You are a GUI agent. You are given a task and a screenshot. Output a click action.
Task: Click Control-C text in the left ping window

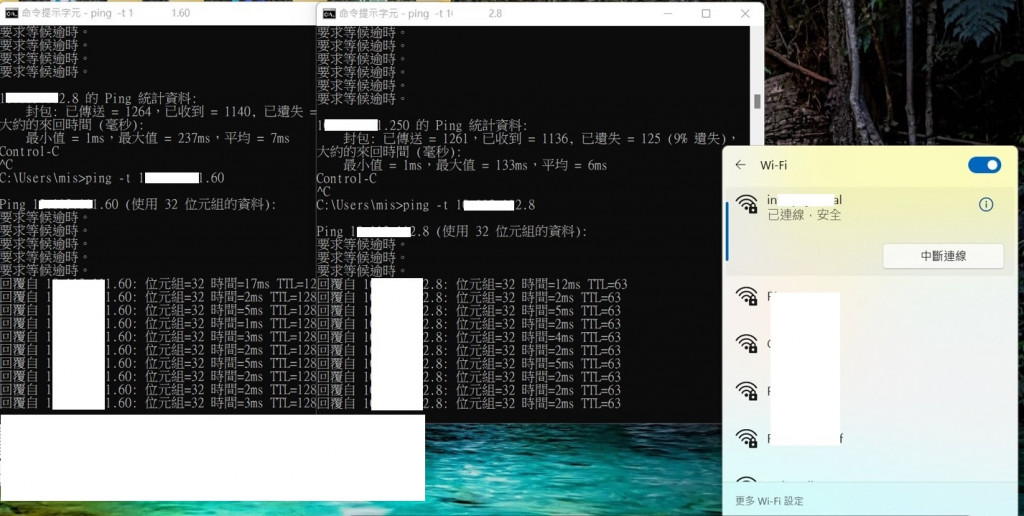[29, 152]
